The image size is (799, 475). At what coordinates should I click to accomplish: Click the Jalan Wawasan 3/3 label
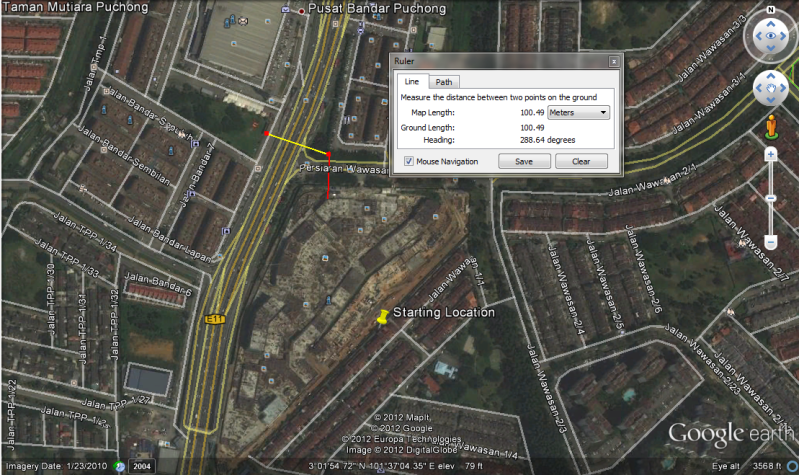tap(712, 48)
